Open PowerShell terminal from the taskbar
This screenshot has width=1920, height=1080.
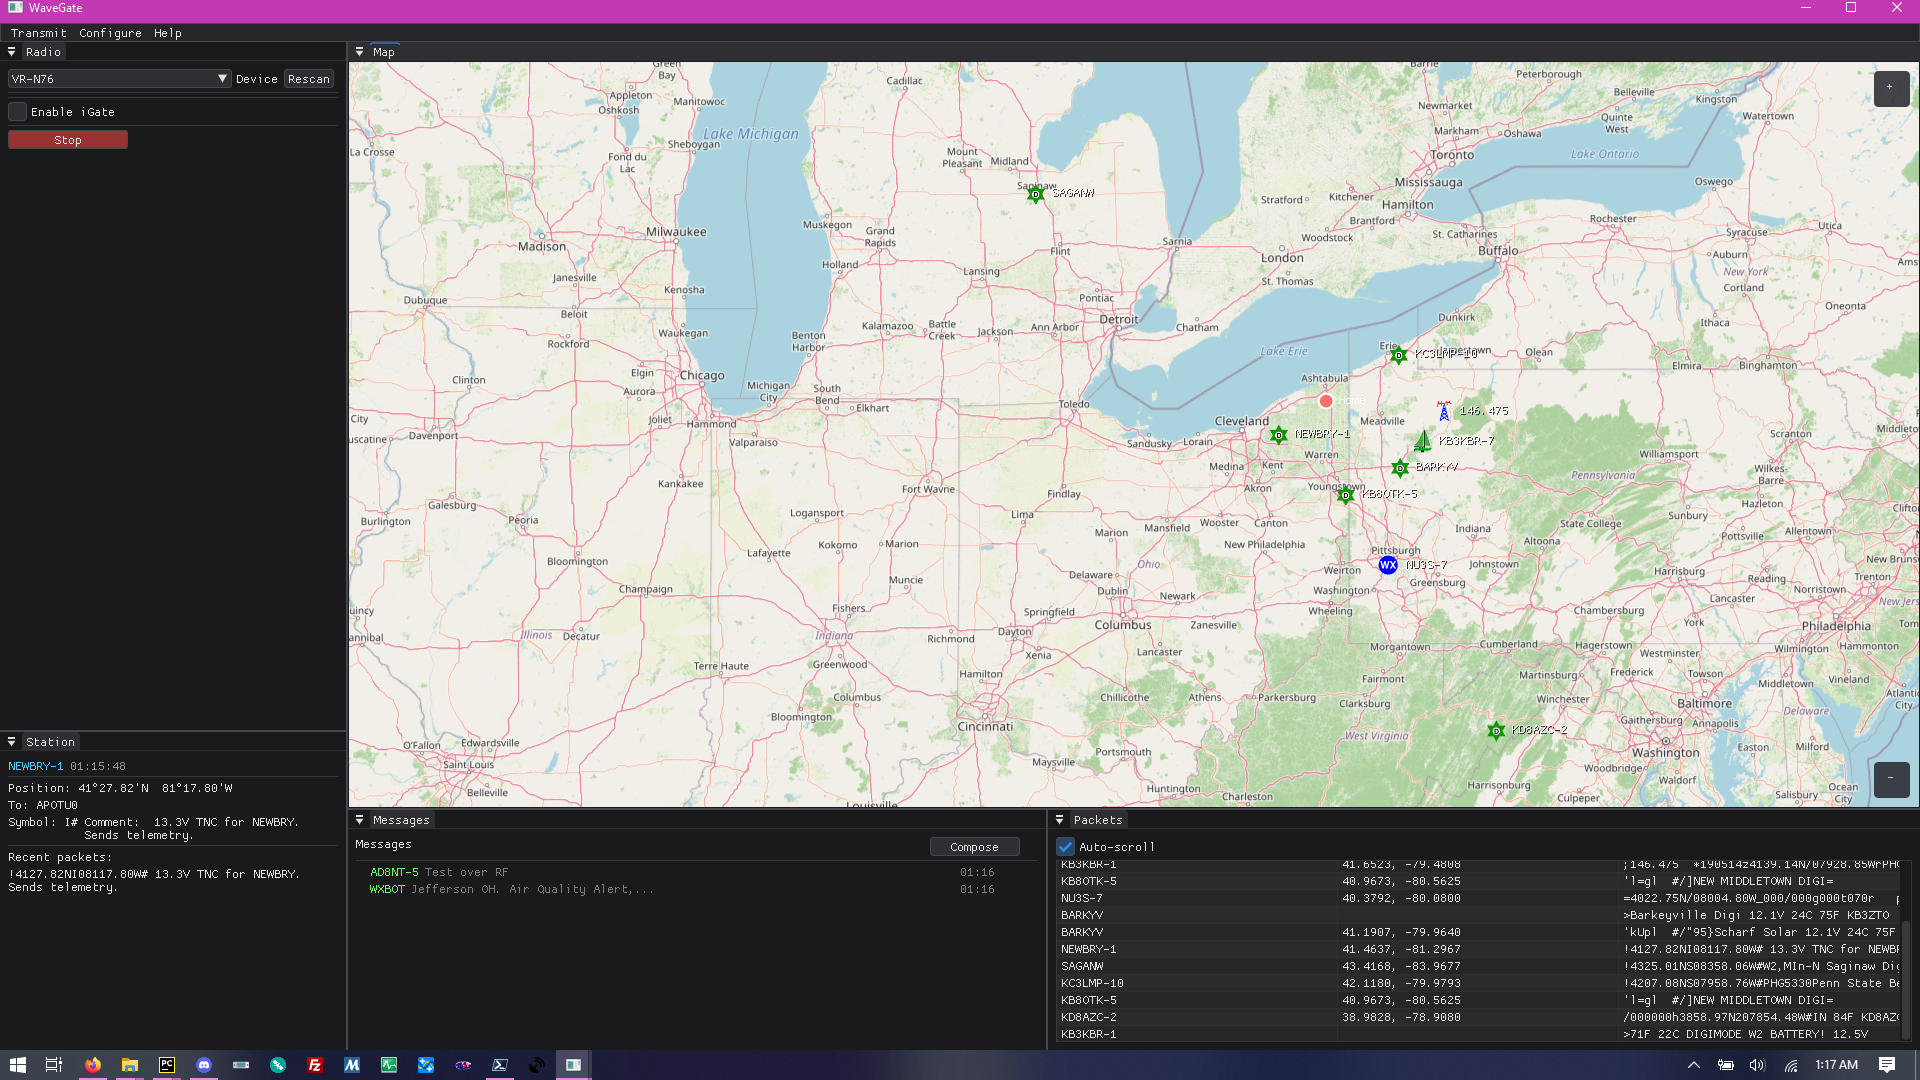[500, 1065]
